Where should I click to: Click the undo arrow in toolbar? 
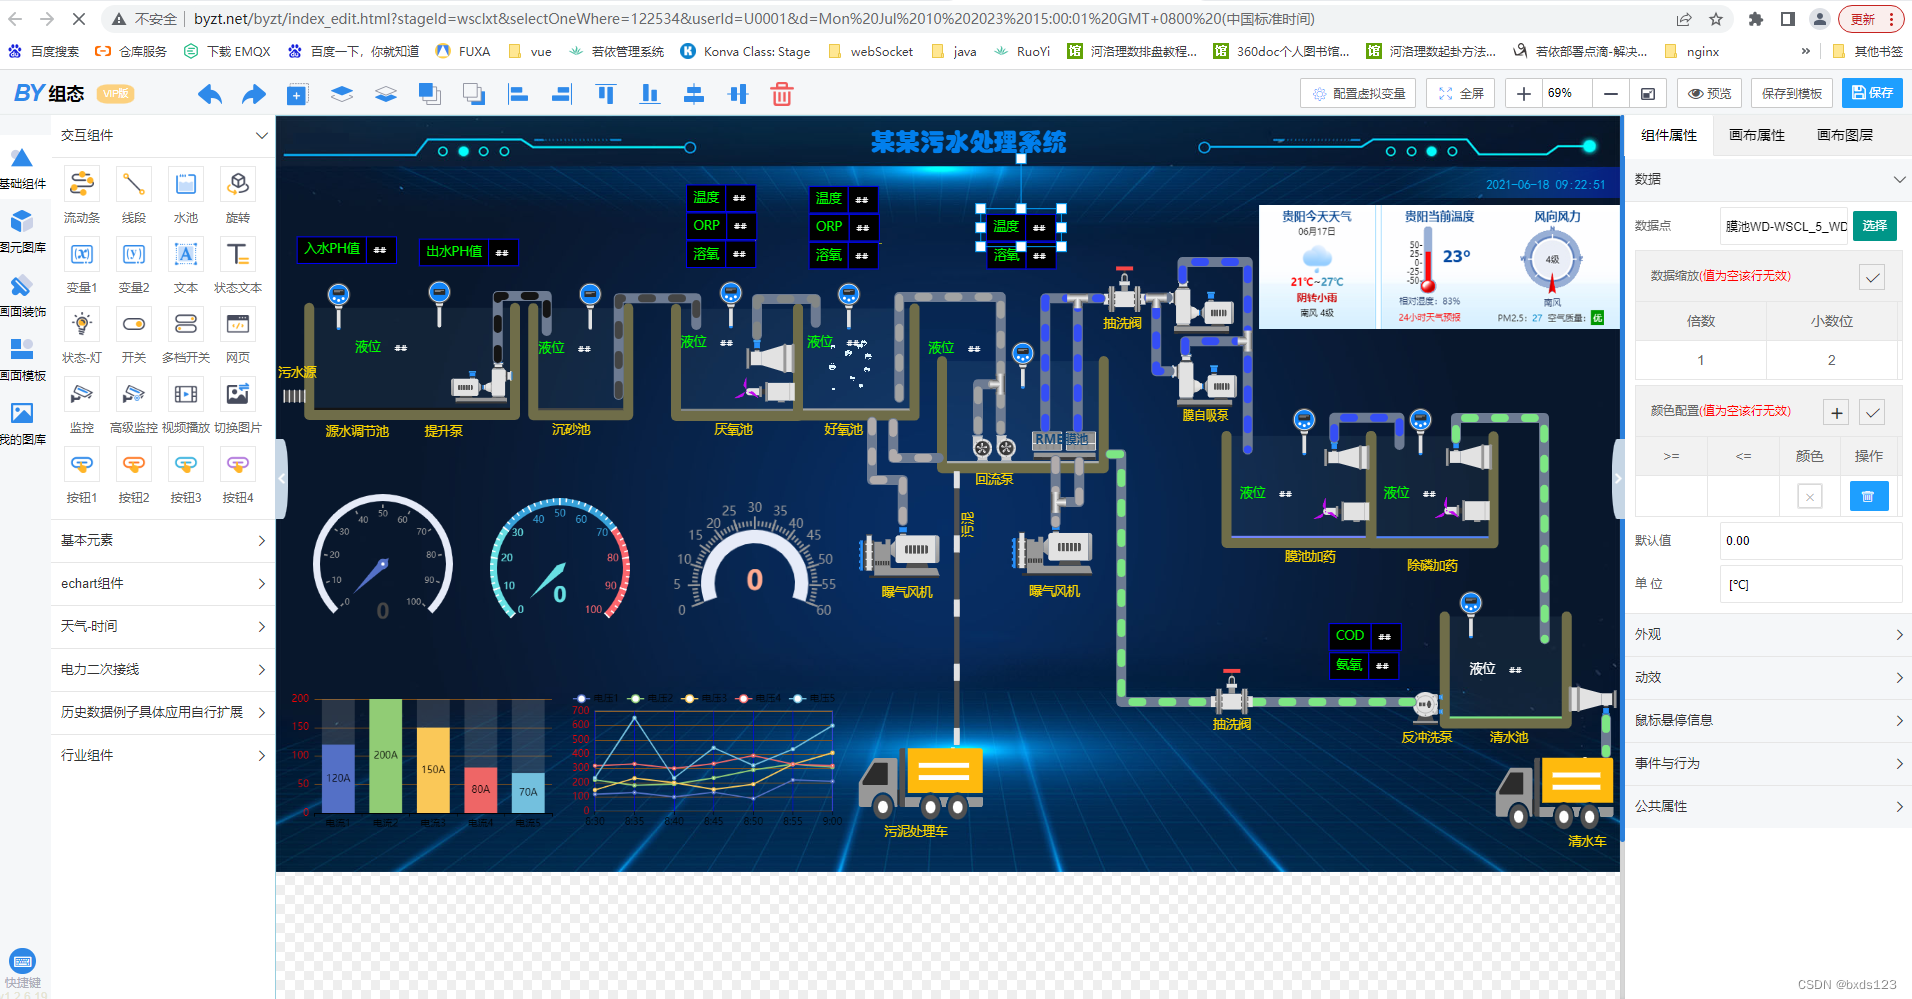point(209,94)
